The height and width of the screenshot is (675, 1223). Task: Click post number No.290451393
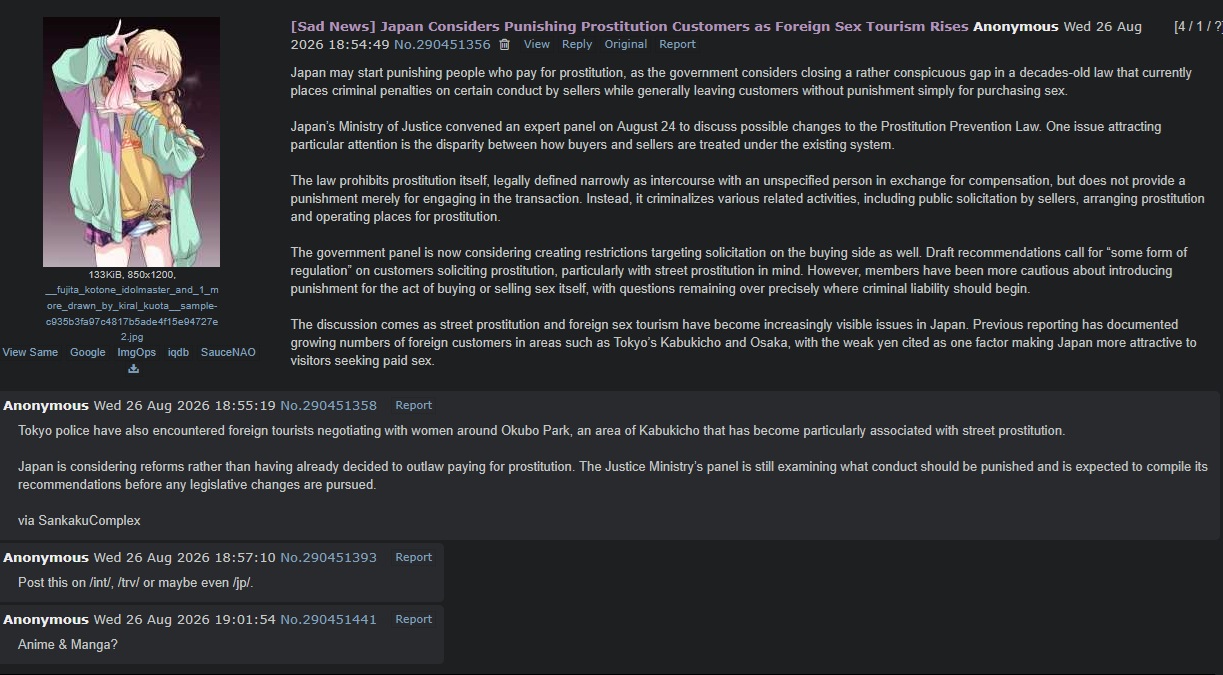click(328, 557)
